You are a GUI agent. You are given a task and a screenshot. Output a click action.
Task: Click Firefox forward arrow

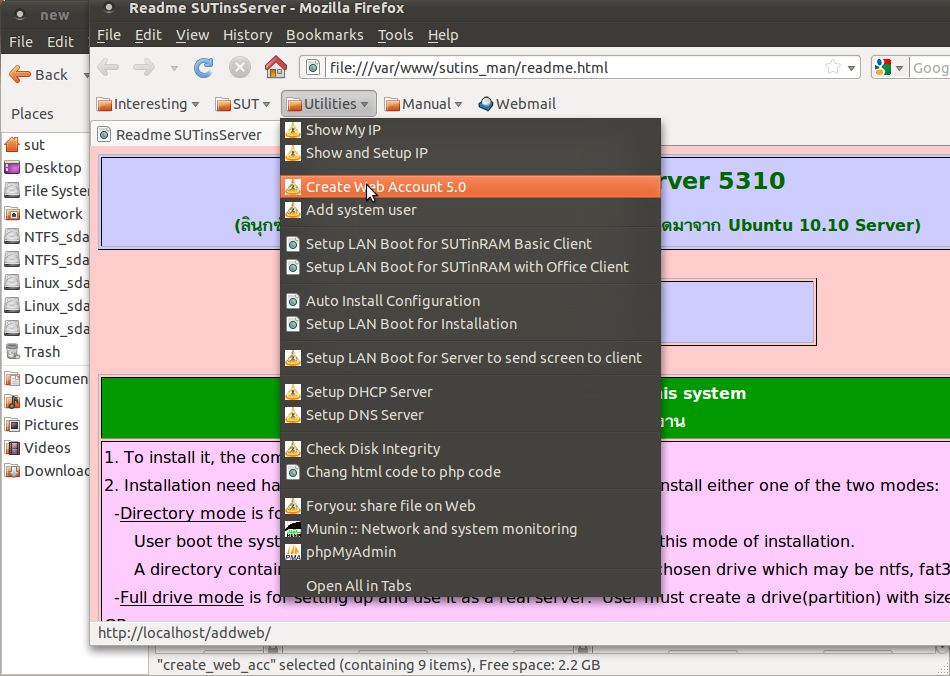pyautogui.click(x=144, y=67)
